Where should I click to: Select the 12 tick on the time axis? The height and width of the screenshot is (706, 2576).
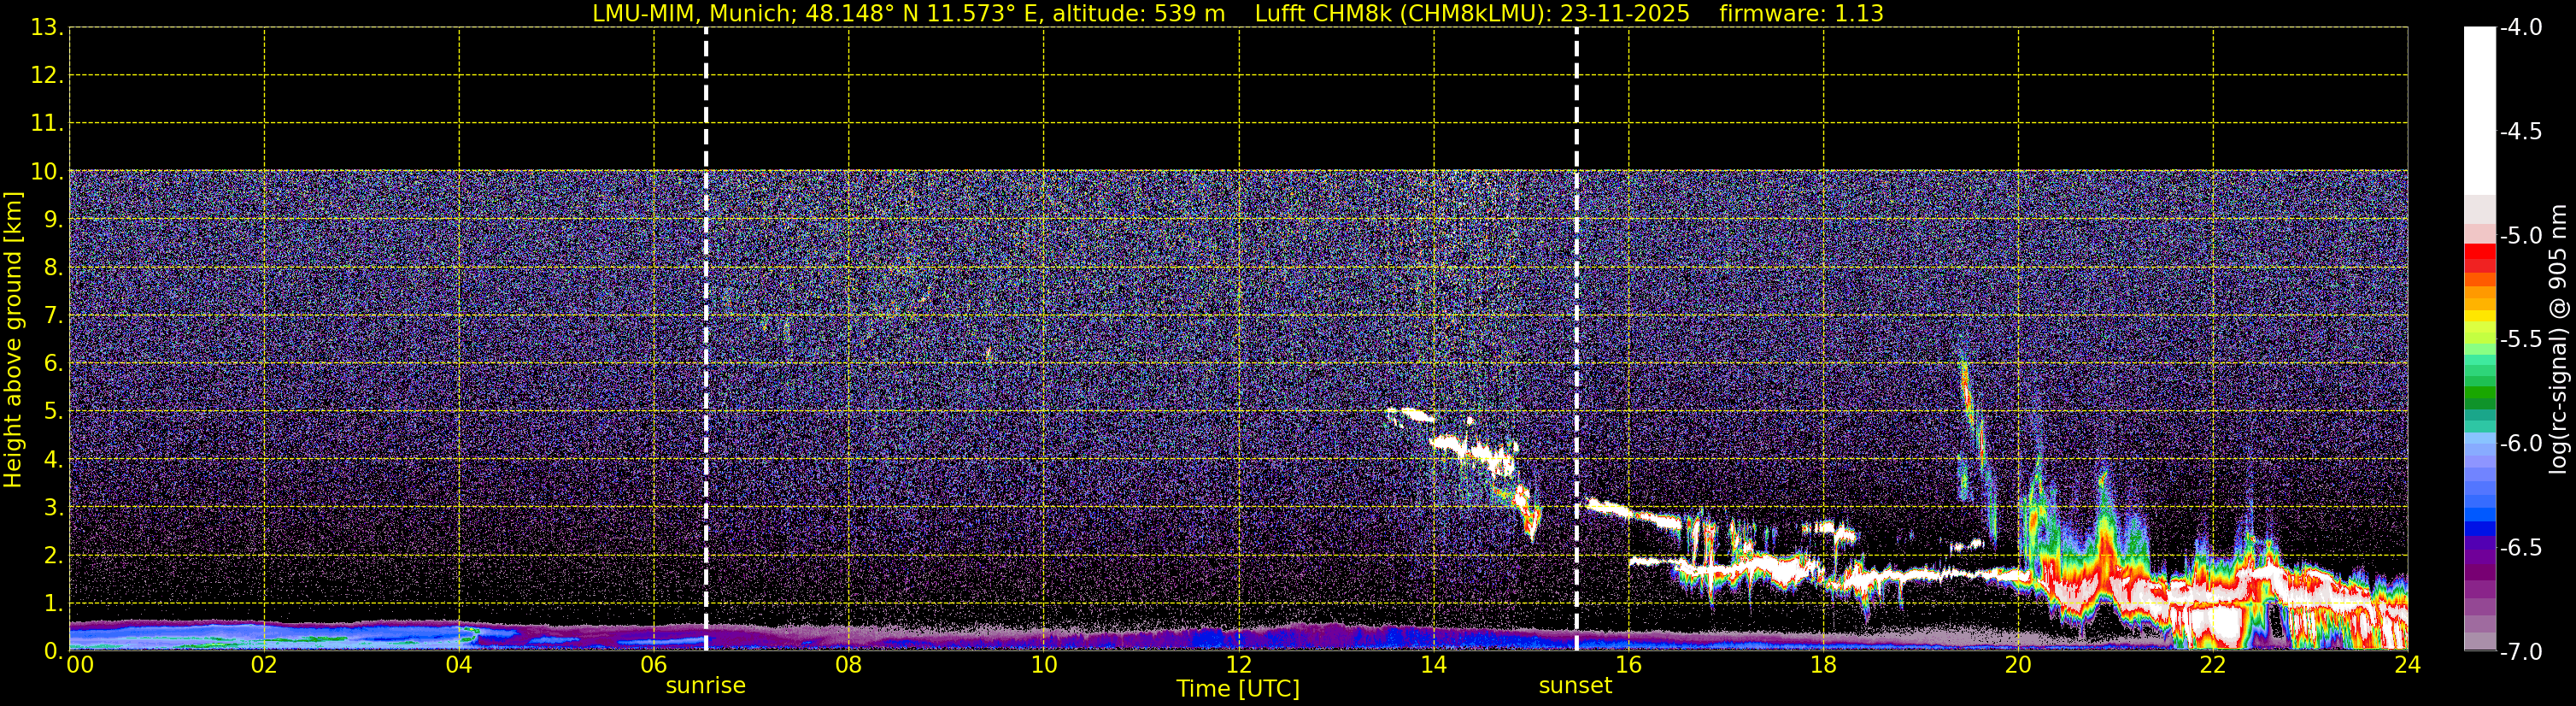click(1238, 666)
